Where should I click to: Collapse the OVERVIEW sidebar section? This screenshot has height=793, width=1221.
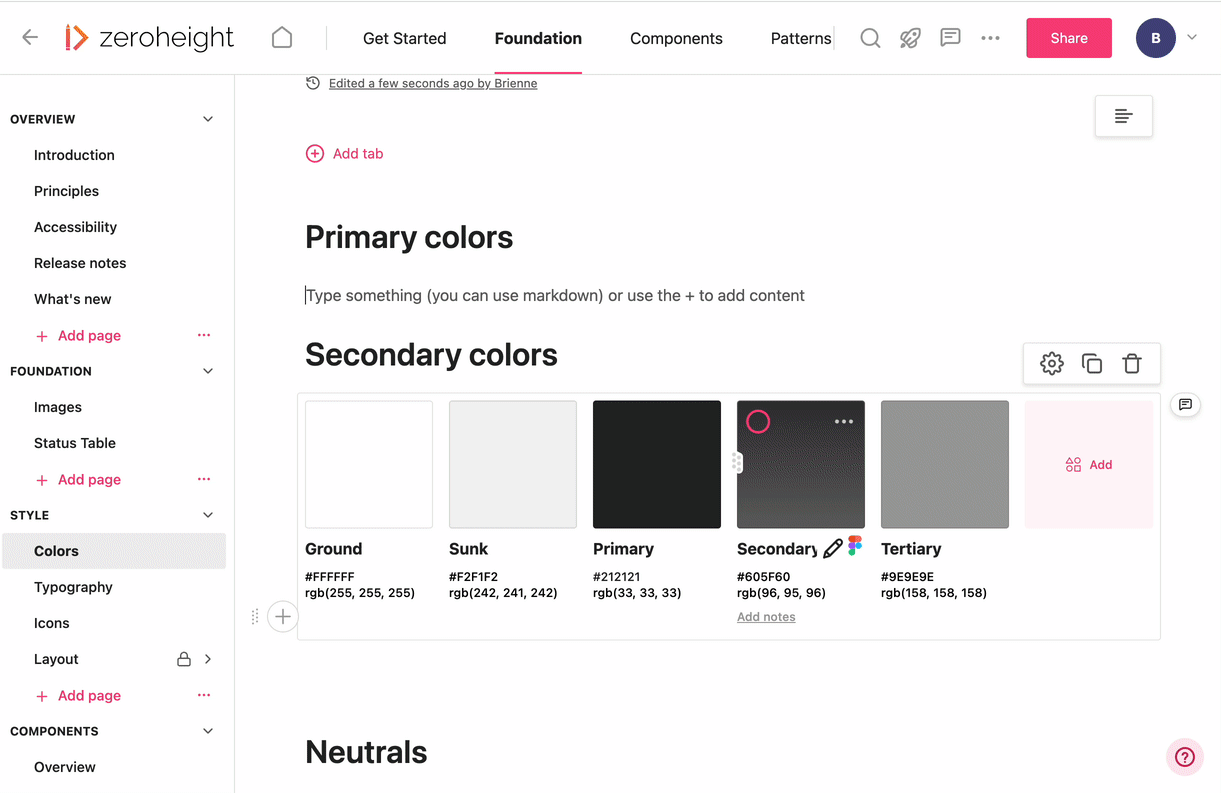point(208,119)
